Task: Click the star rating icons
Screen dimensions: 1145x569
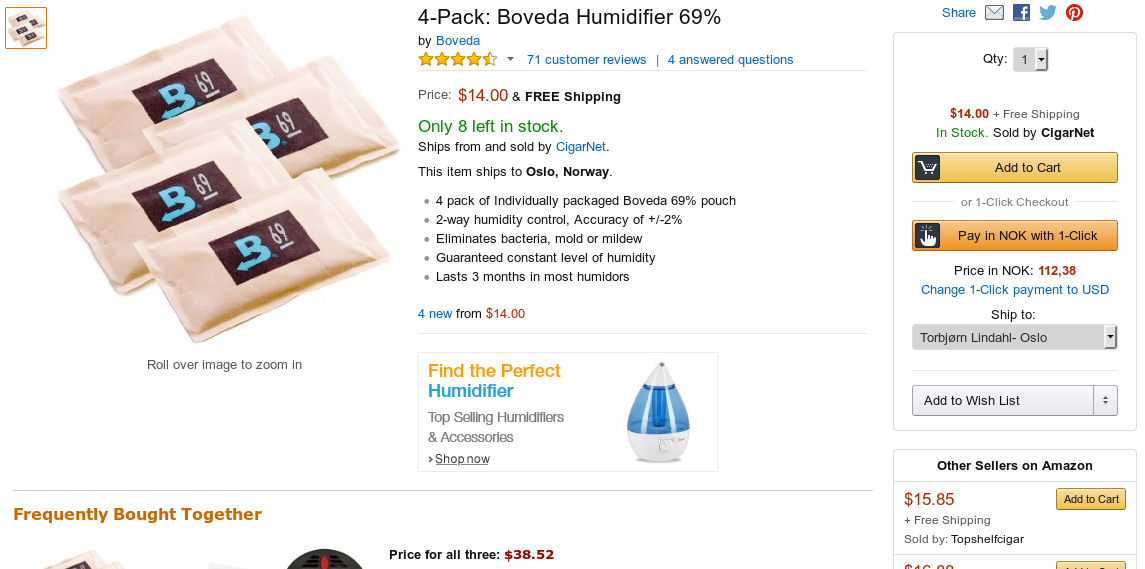Action: (458, 59)
